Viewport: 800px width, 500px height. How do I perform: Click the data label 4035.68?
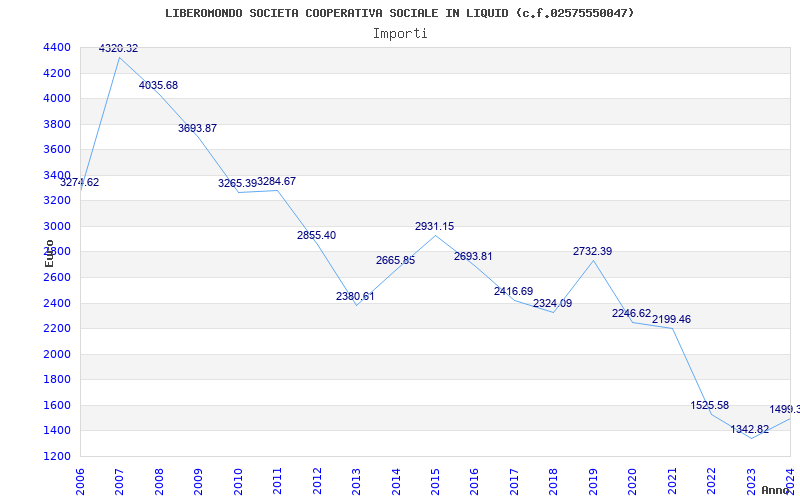158,85
